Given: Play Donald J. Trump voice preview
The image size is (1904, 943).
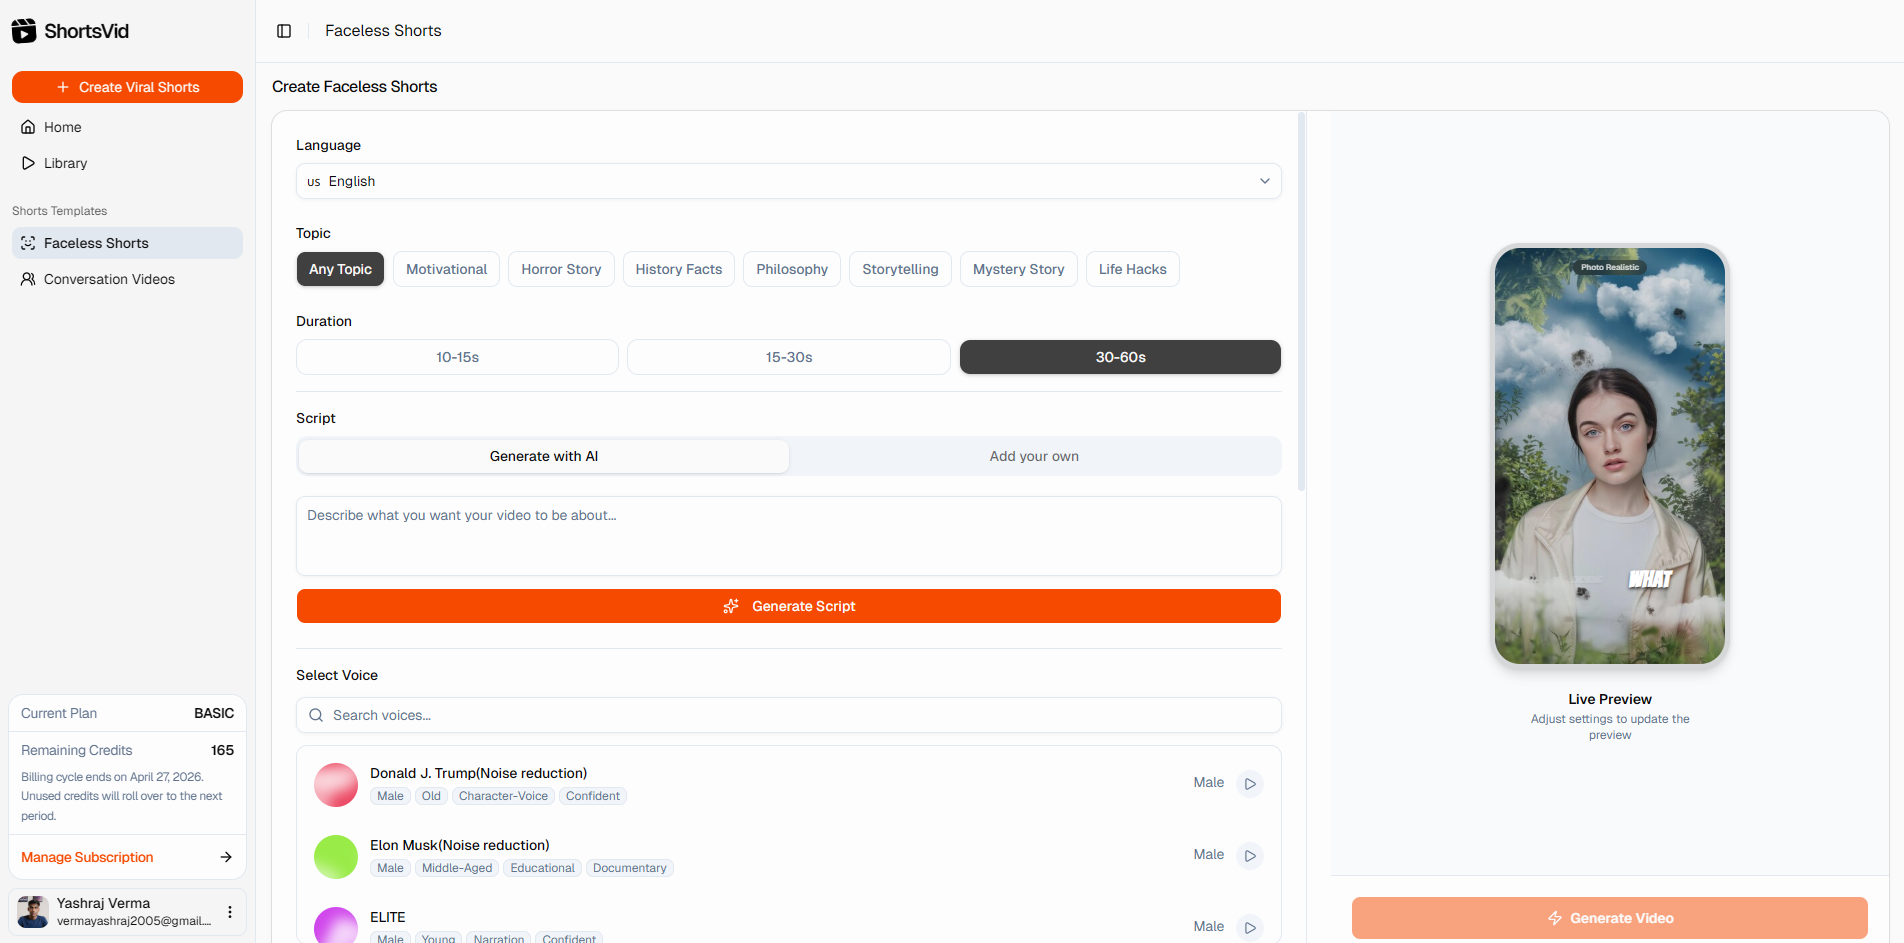Looking at the screenshot, I should [1250, 784].
